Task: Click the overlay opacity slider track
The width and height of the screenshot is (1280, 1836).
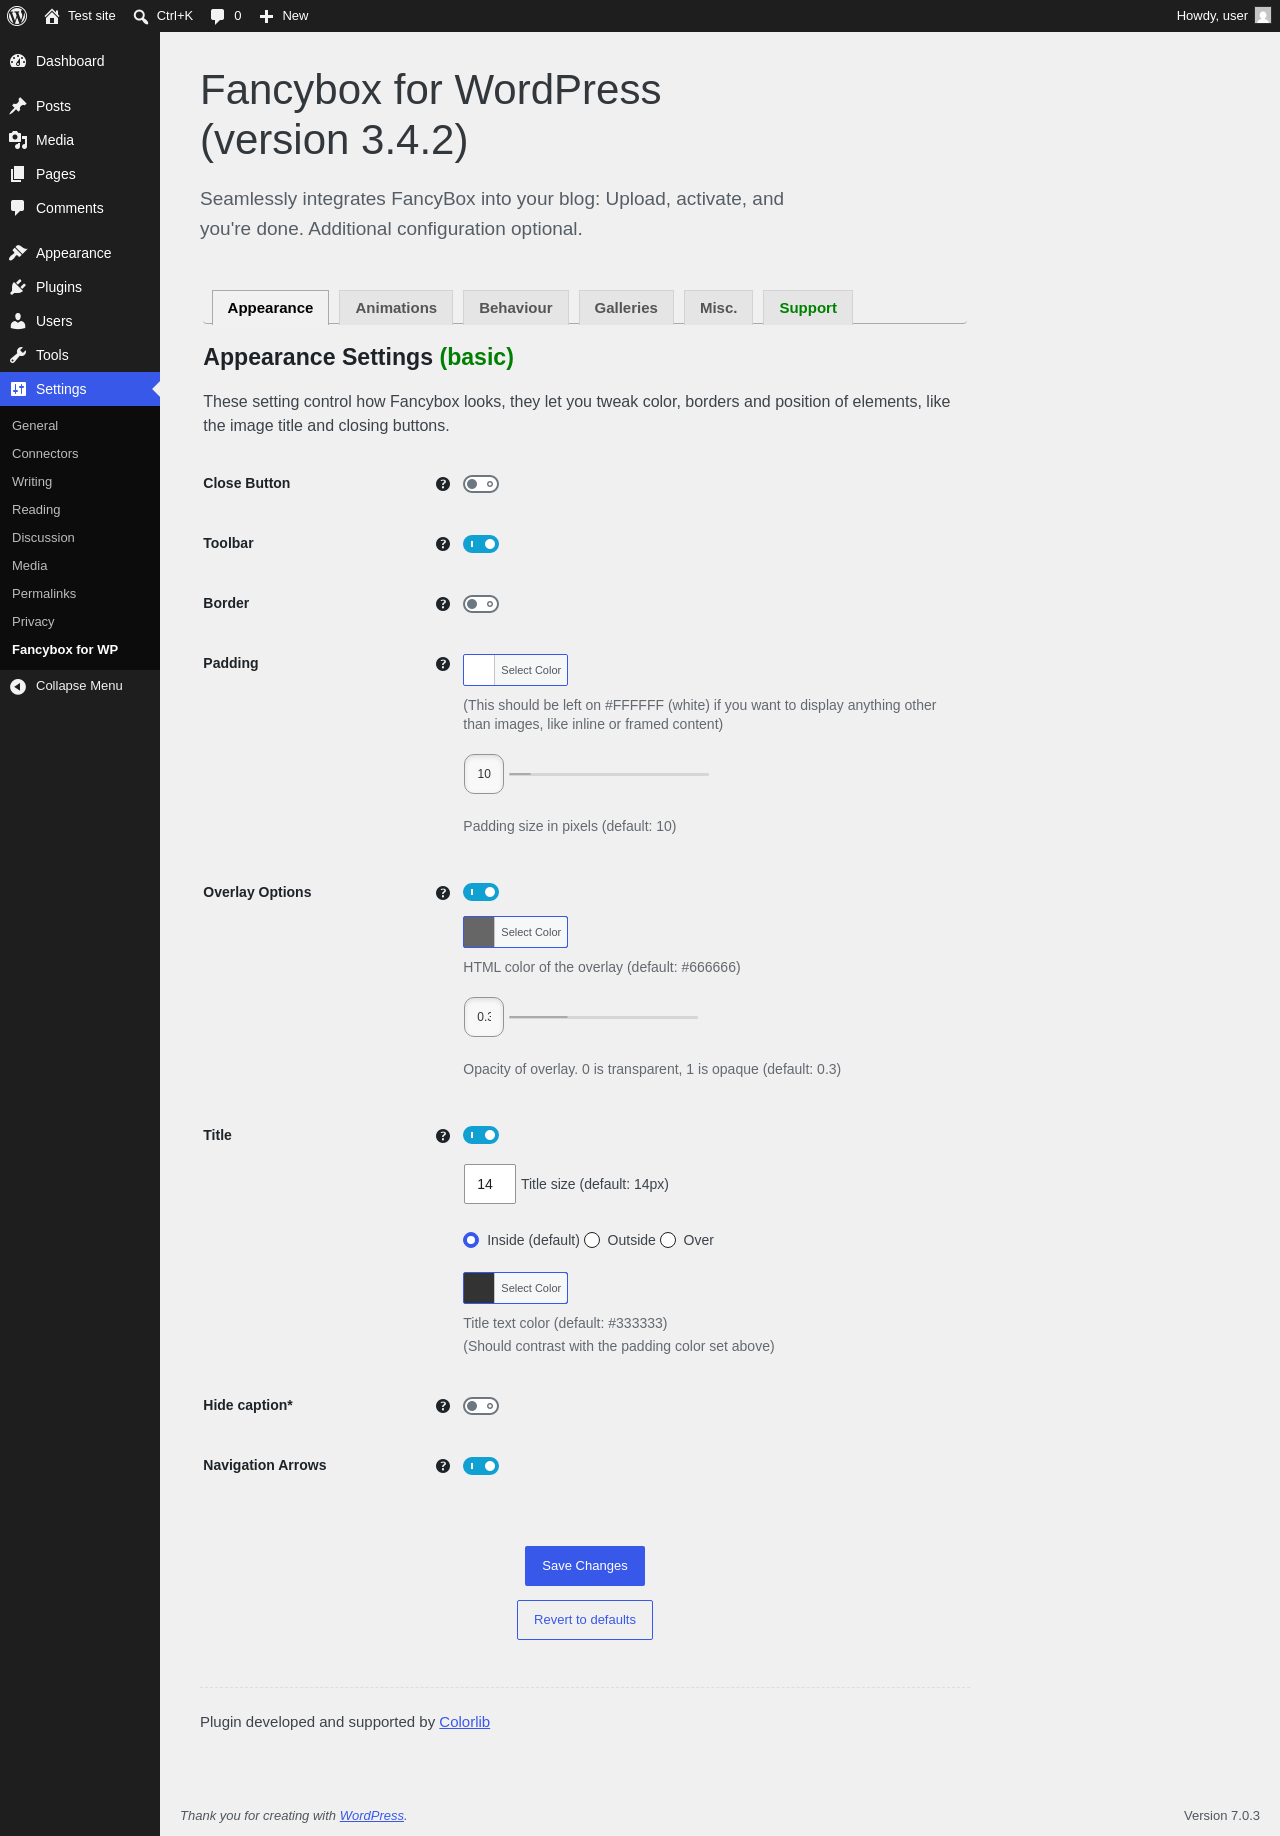Action: [x=603, y=1017]
